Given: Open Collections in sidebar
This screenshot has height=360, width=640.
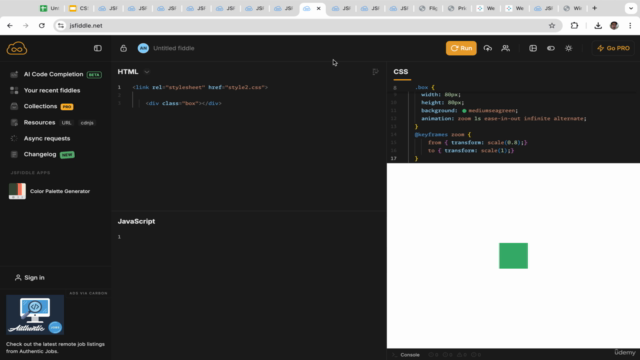Looking at the screenshot, I should tap(40, 106).
